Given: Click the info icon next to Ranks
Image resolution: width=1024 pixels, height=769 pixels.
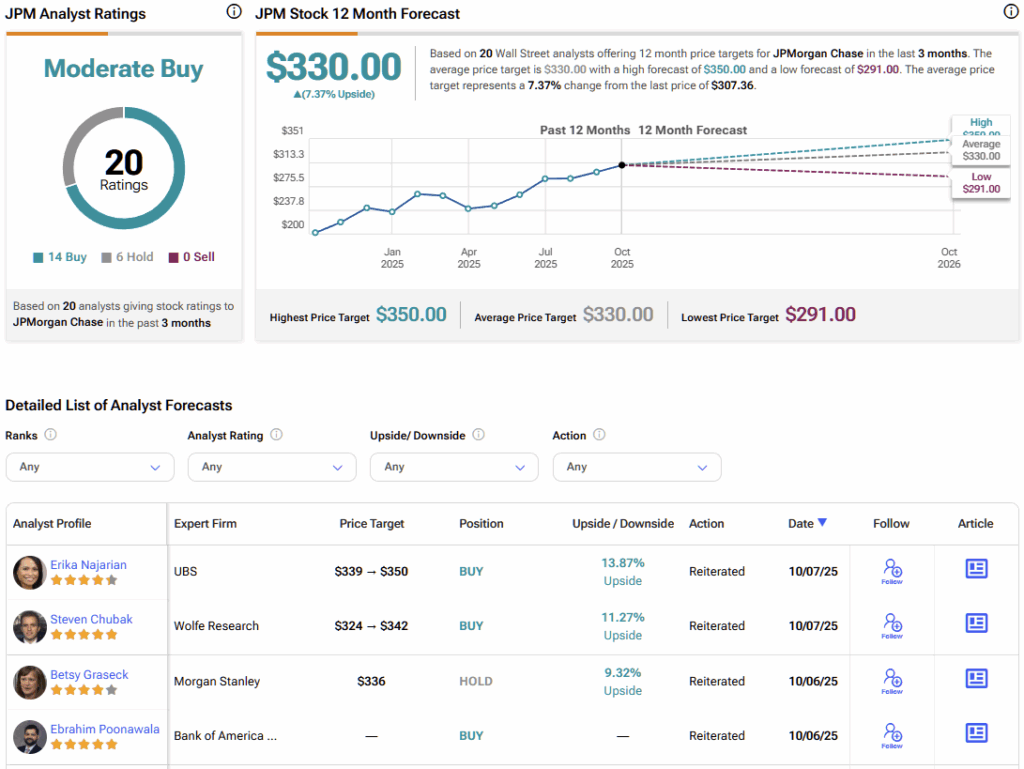Looking at the screenshot, I should [x=51, y=435].
